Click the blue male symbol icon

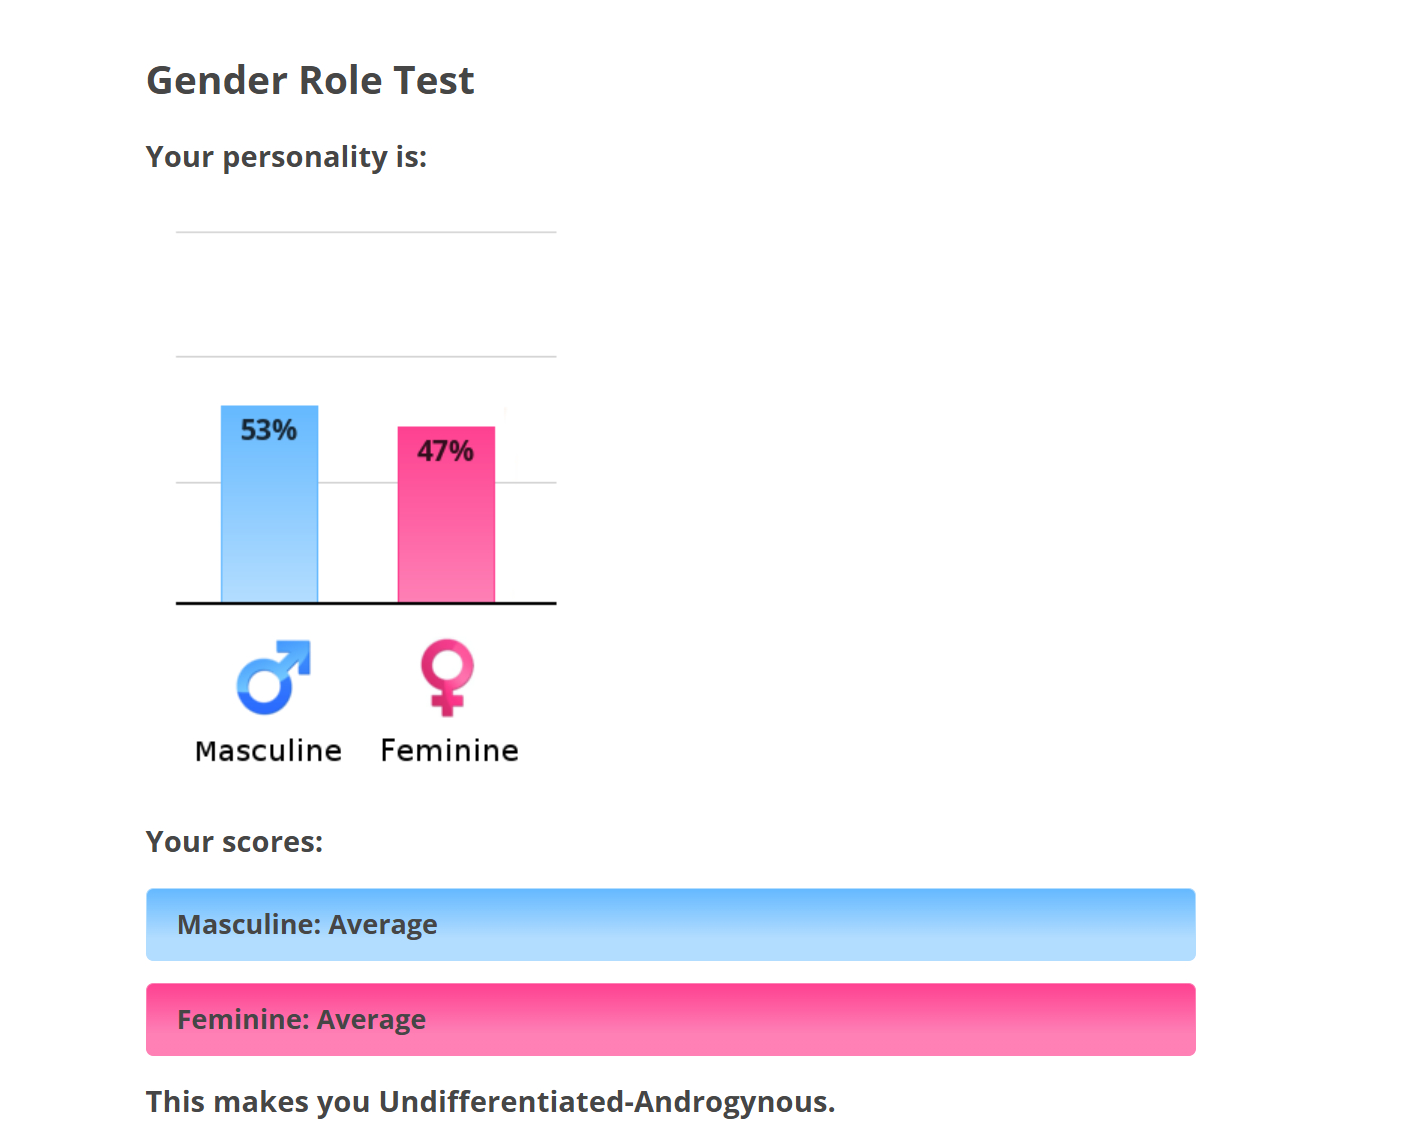pyautogui.click(x=272, y=677)
